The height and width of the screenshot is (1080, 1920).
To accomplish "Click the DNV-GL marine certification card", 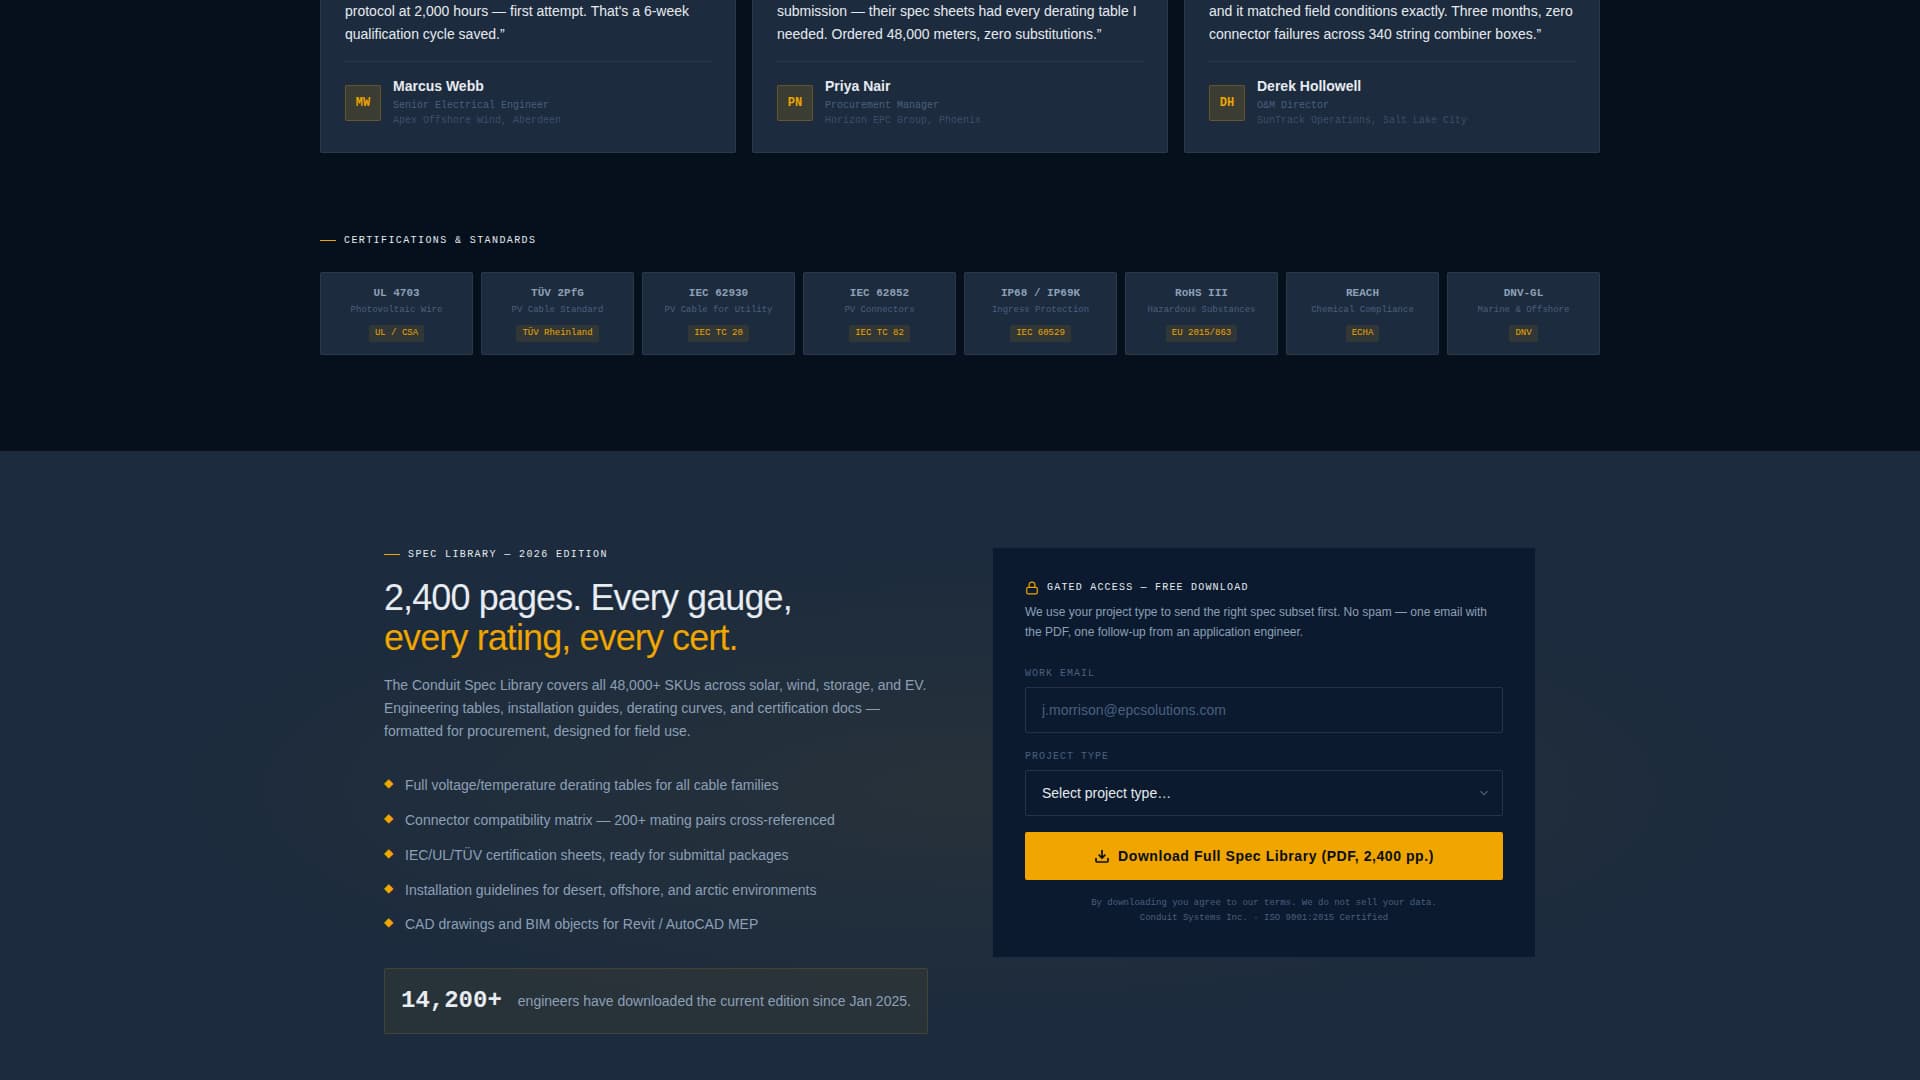I will pyautogui.click(x=1523, y=313).
